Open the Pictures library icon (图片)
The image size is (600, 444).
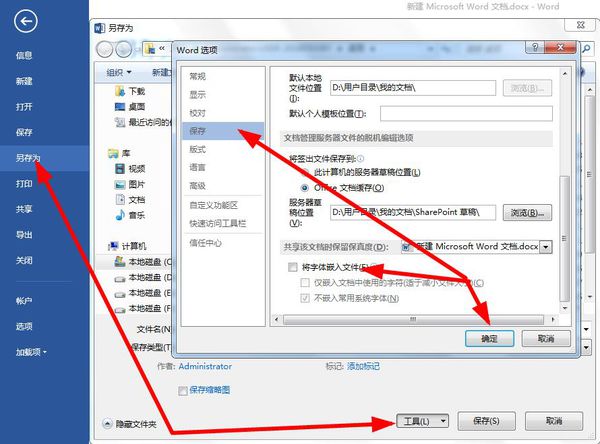point(120,184)
